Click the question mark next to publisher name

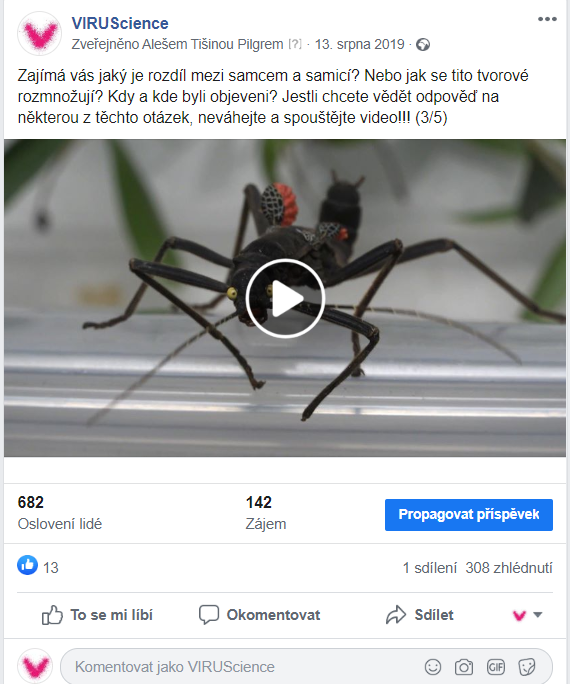click(295, 44)
